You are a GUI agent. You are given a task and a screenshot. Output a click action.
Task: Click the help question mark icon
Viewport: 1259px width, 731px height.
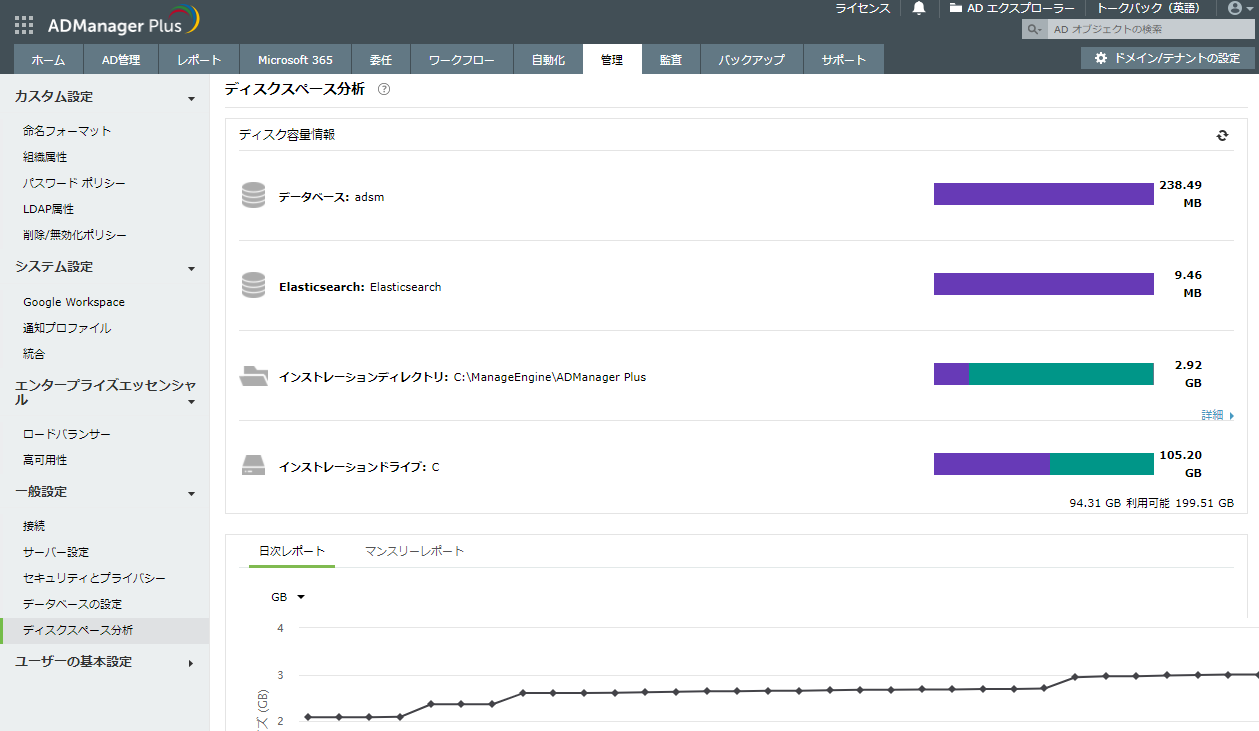point(384,89)
